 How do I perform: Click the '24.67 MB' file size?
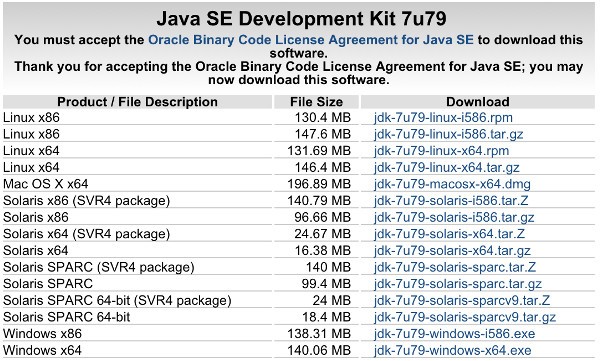click(x=323, y=234)
